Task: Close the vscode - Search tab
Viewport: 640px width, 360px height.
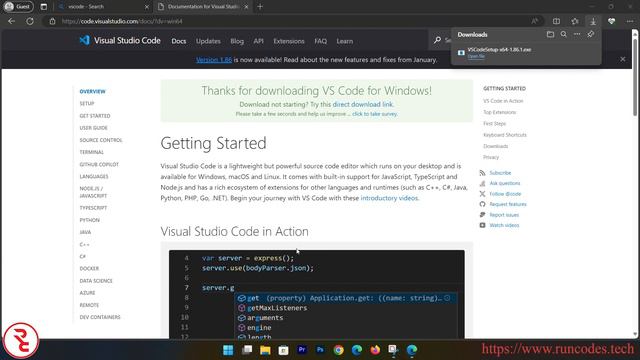Action: point(147,7)
